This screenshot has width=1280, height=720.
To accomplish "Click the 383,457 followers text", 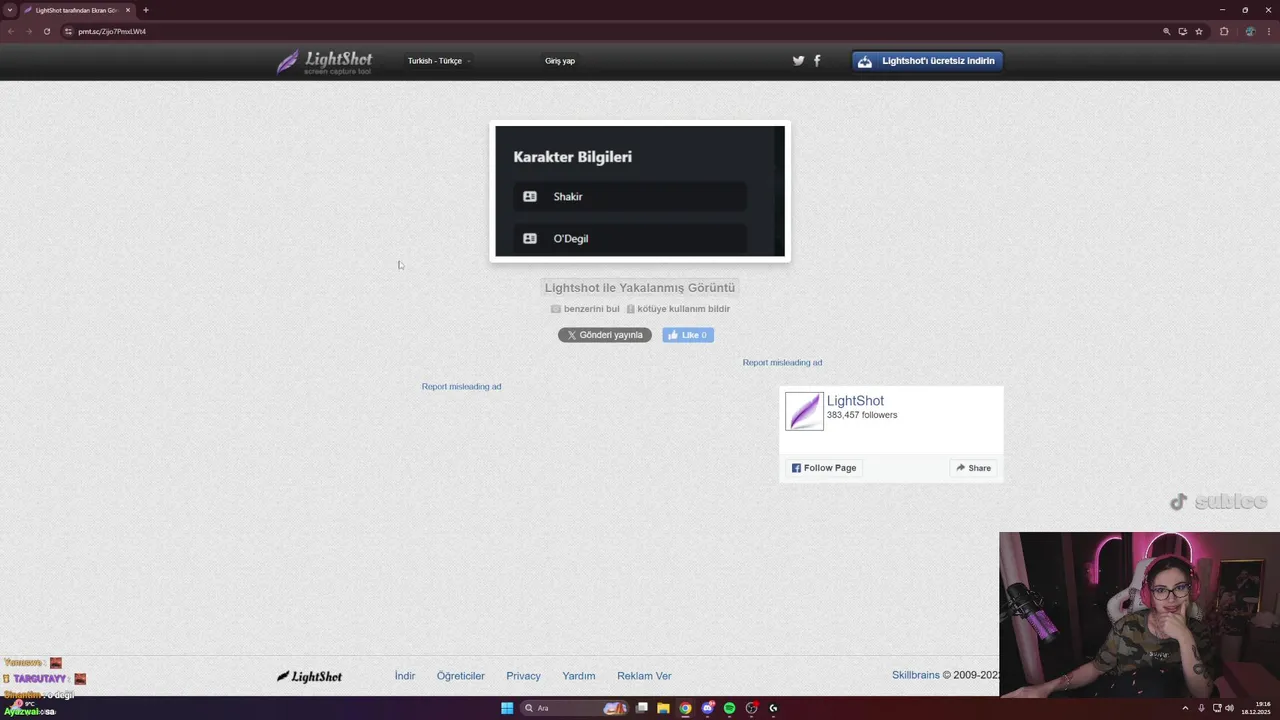I will [x=862, y=415].
